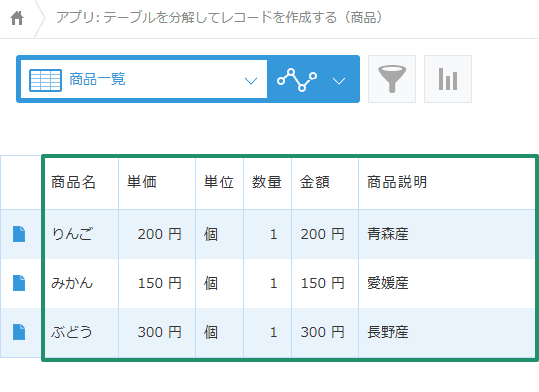539x392 pixels.
Task: Click the app breadcrumb title link
Action: pos(219,18)
